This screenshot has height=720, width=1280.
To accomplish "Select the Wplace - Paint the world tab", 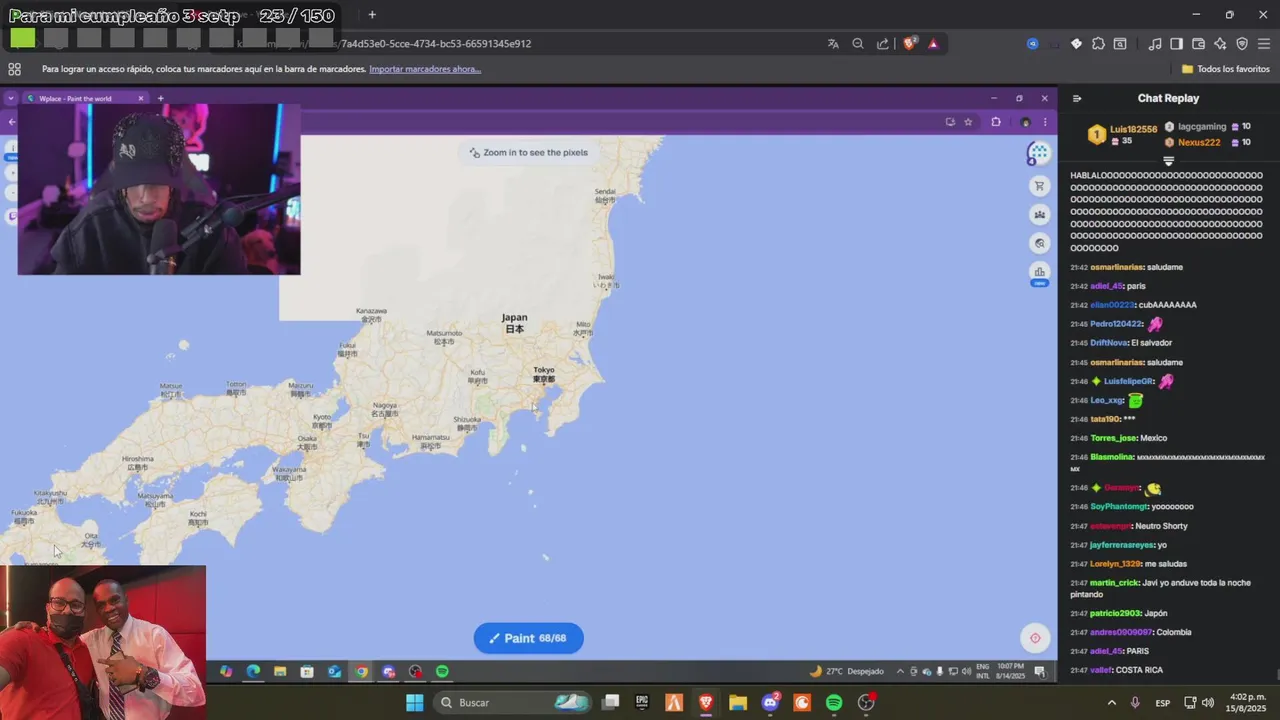I will click(x=82, y=98).
